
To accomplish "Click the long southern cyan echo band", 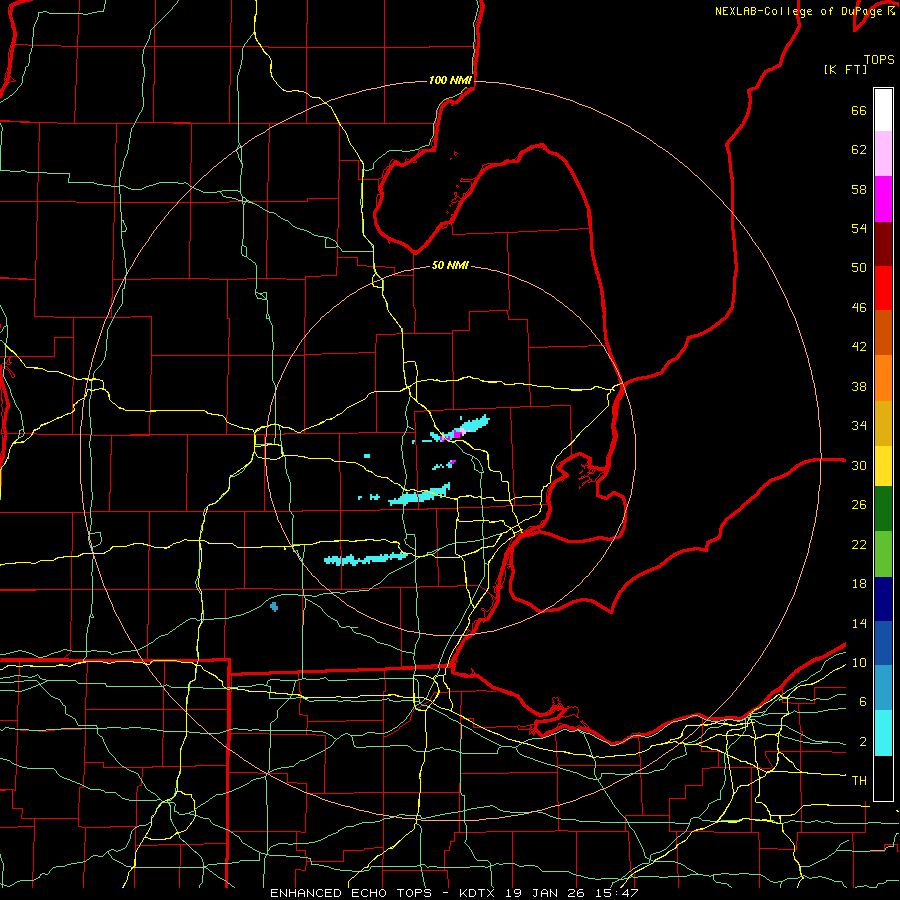I will tap(366, 558).
